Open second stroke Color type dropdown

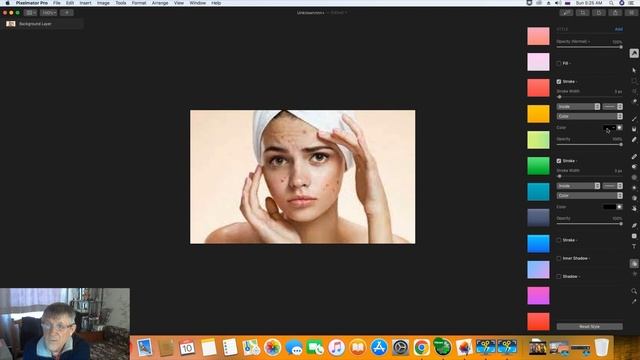589,196
